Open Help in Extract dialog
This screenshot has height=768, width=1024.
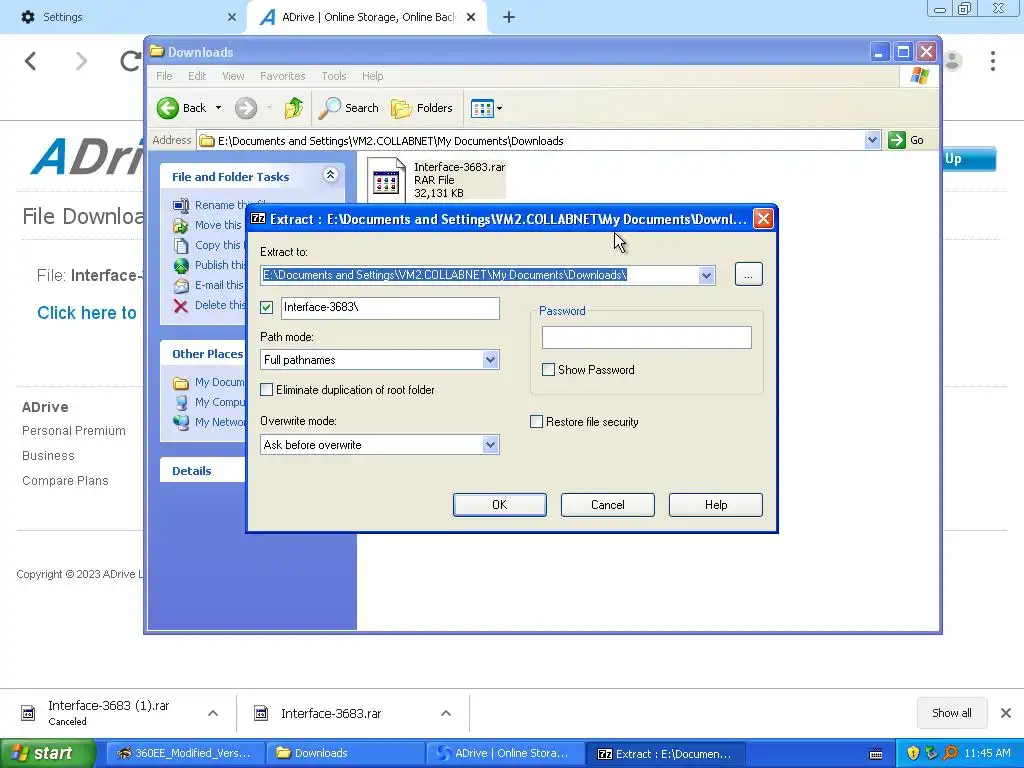click(x=716, y=505)
